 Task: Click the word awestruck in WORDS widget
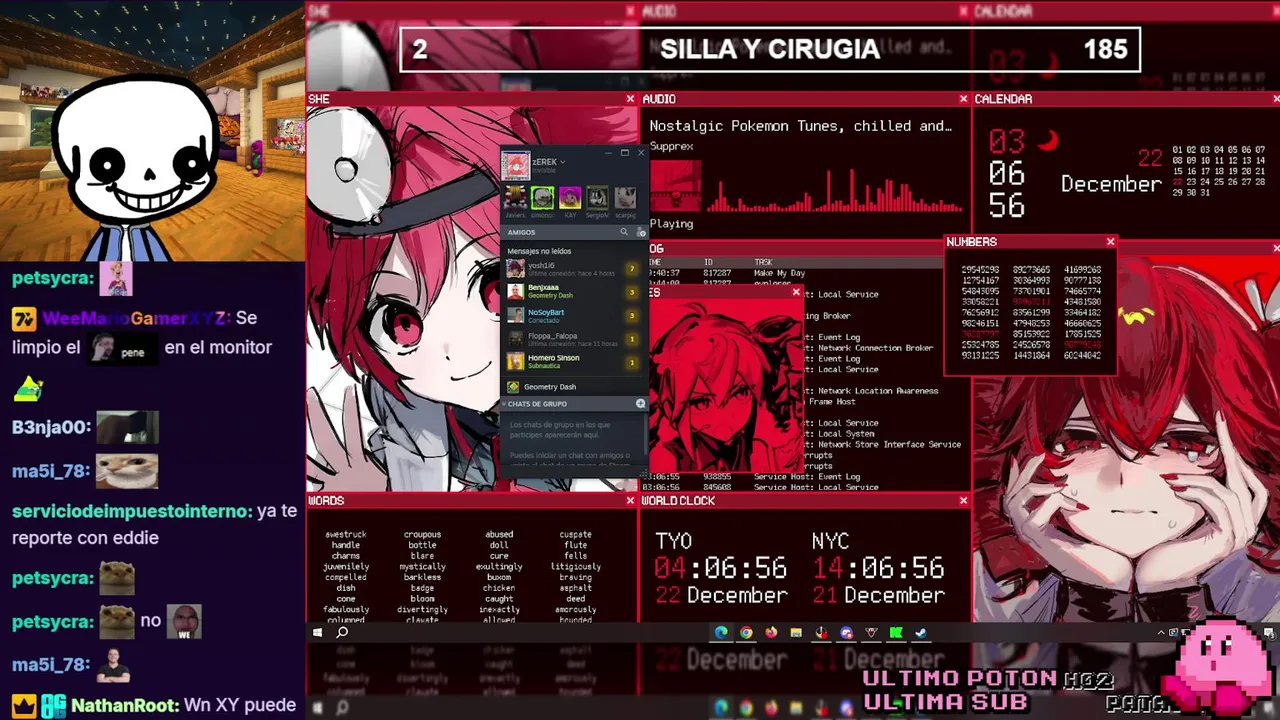(346, 534)
